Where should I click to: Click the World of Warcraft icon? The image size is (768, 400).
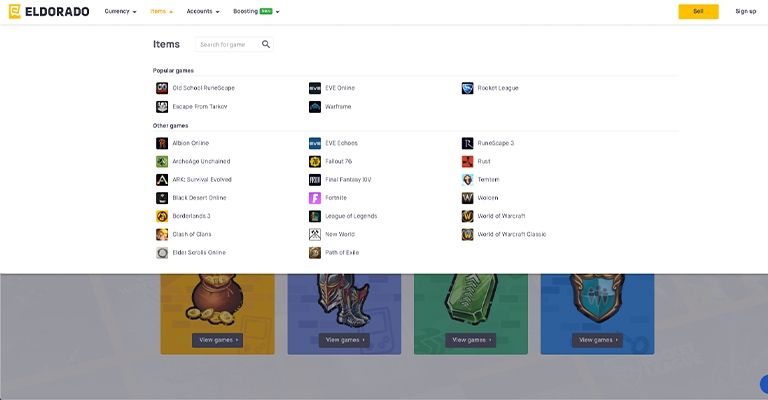pos(467,216)
